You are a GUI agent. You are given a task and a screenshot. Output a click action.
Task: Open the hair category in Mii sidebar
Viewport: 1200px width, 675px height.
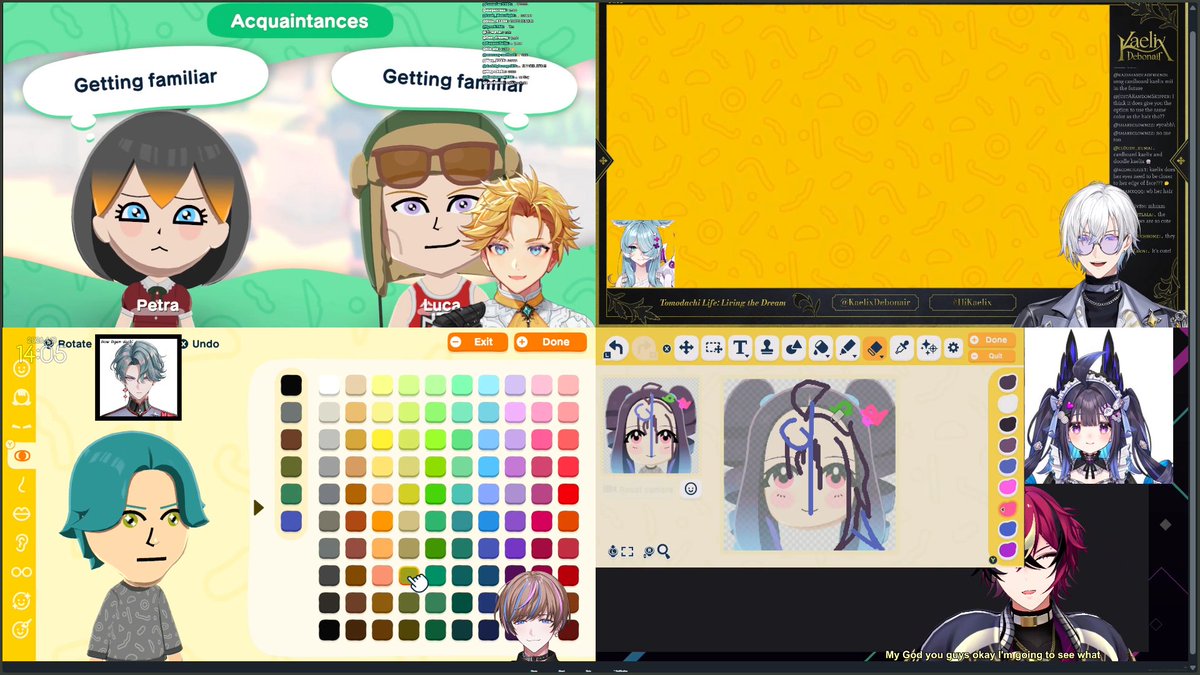click(x=21, y=398)
